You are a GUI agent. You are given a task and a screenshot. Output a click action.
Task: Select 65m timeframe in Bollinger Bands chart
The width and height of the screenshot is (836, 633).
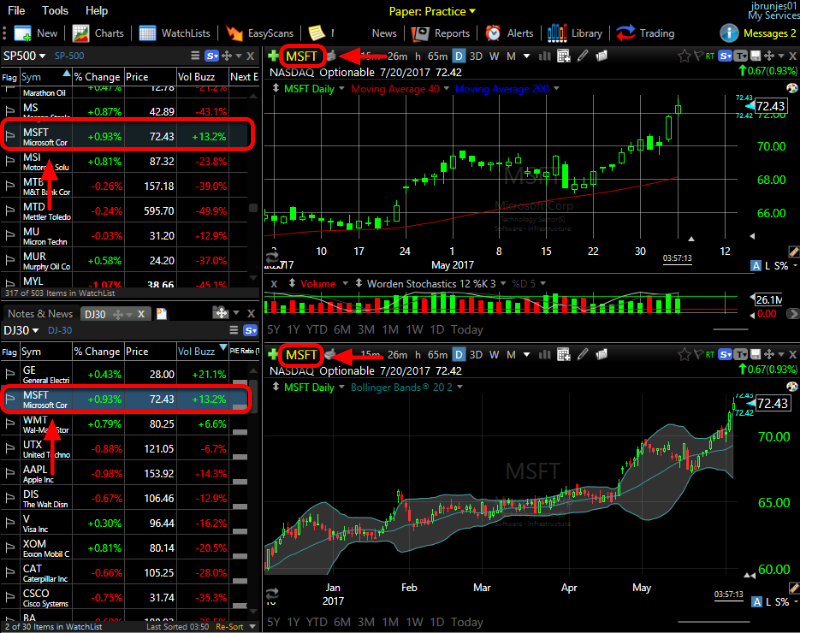click(437, 355)
